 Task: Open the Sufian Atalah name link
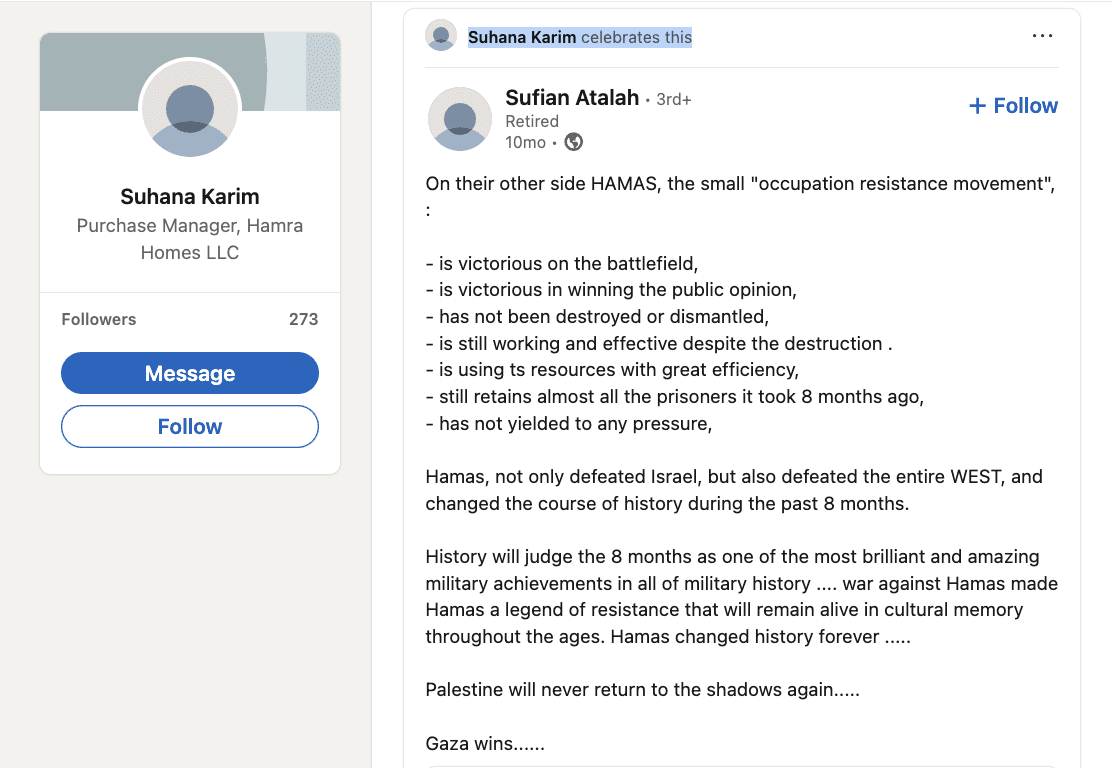[572, 97]
